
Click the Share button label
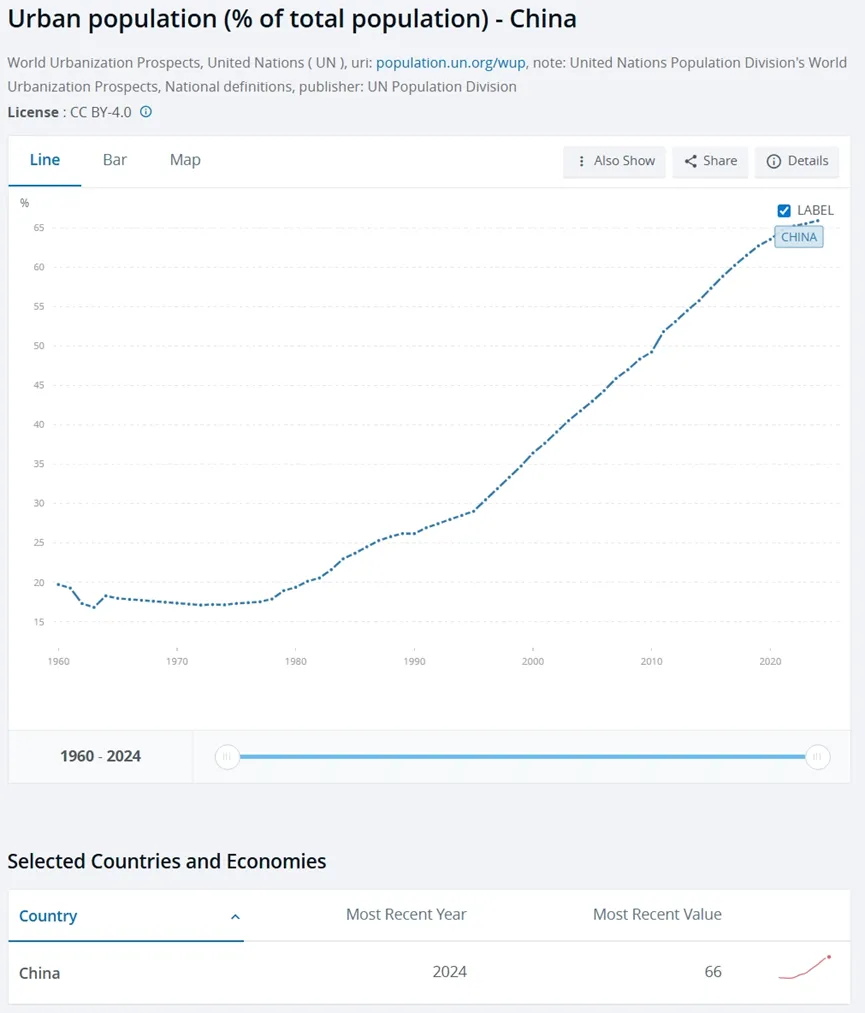tap(720, 161)
